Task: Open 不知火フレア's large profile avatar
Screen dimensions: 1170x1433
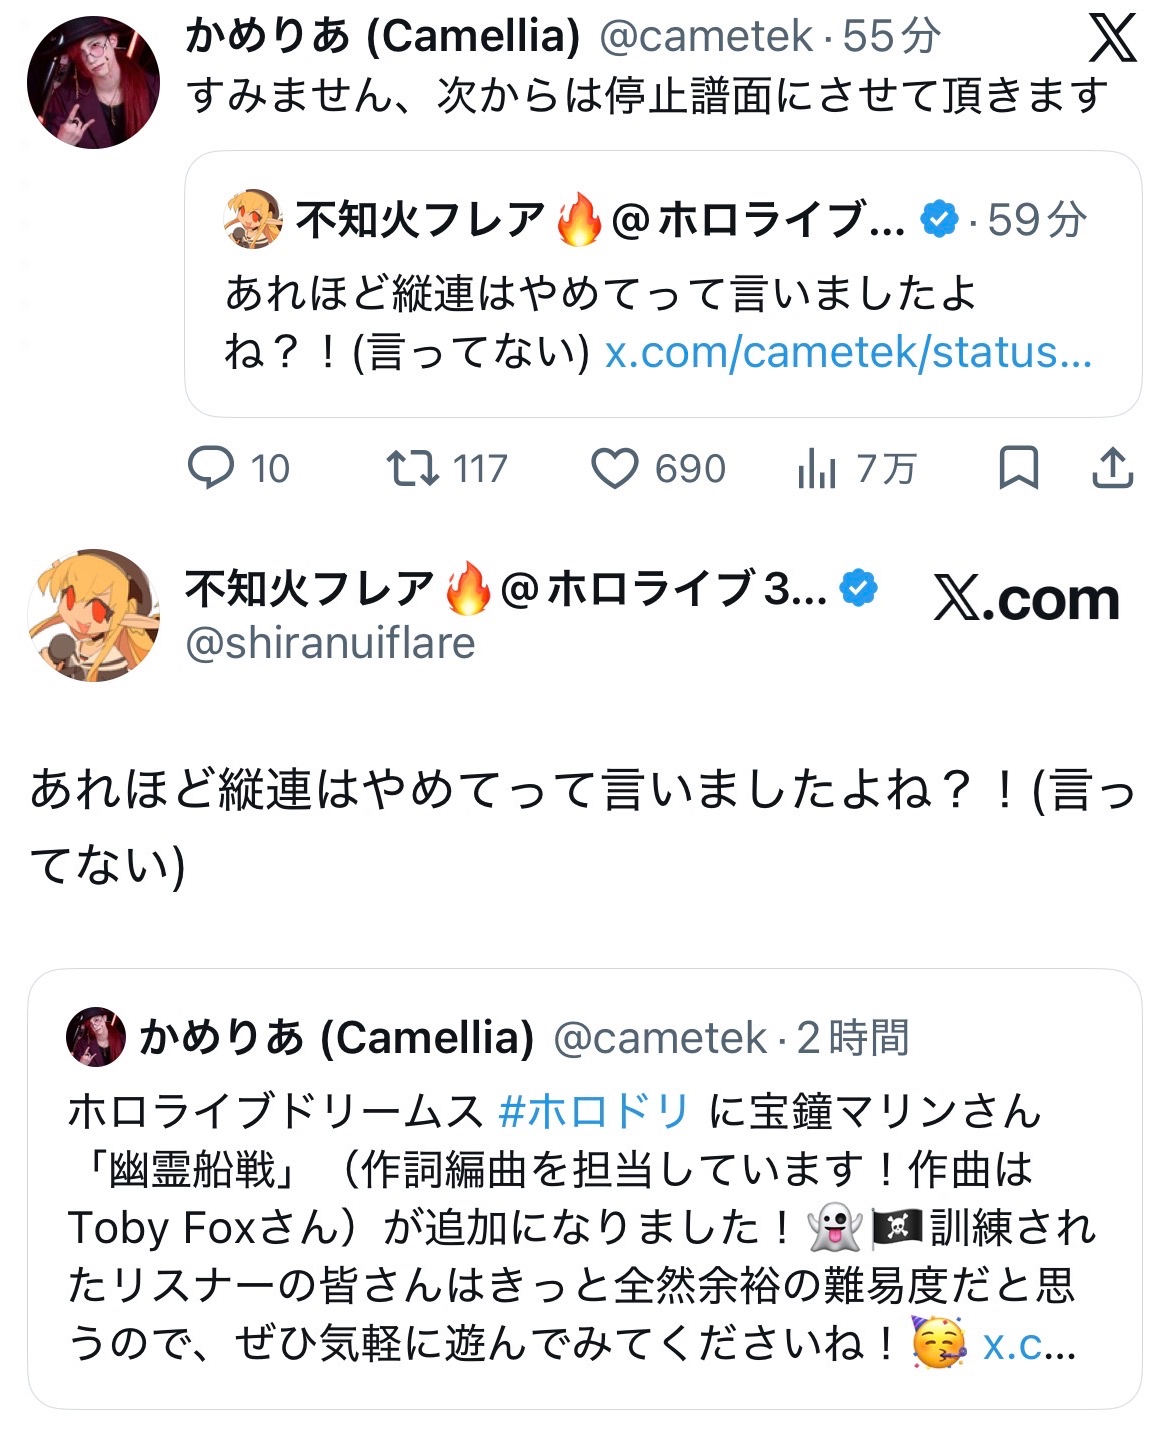Action: pos(93,615)
